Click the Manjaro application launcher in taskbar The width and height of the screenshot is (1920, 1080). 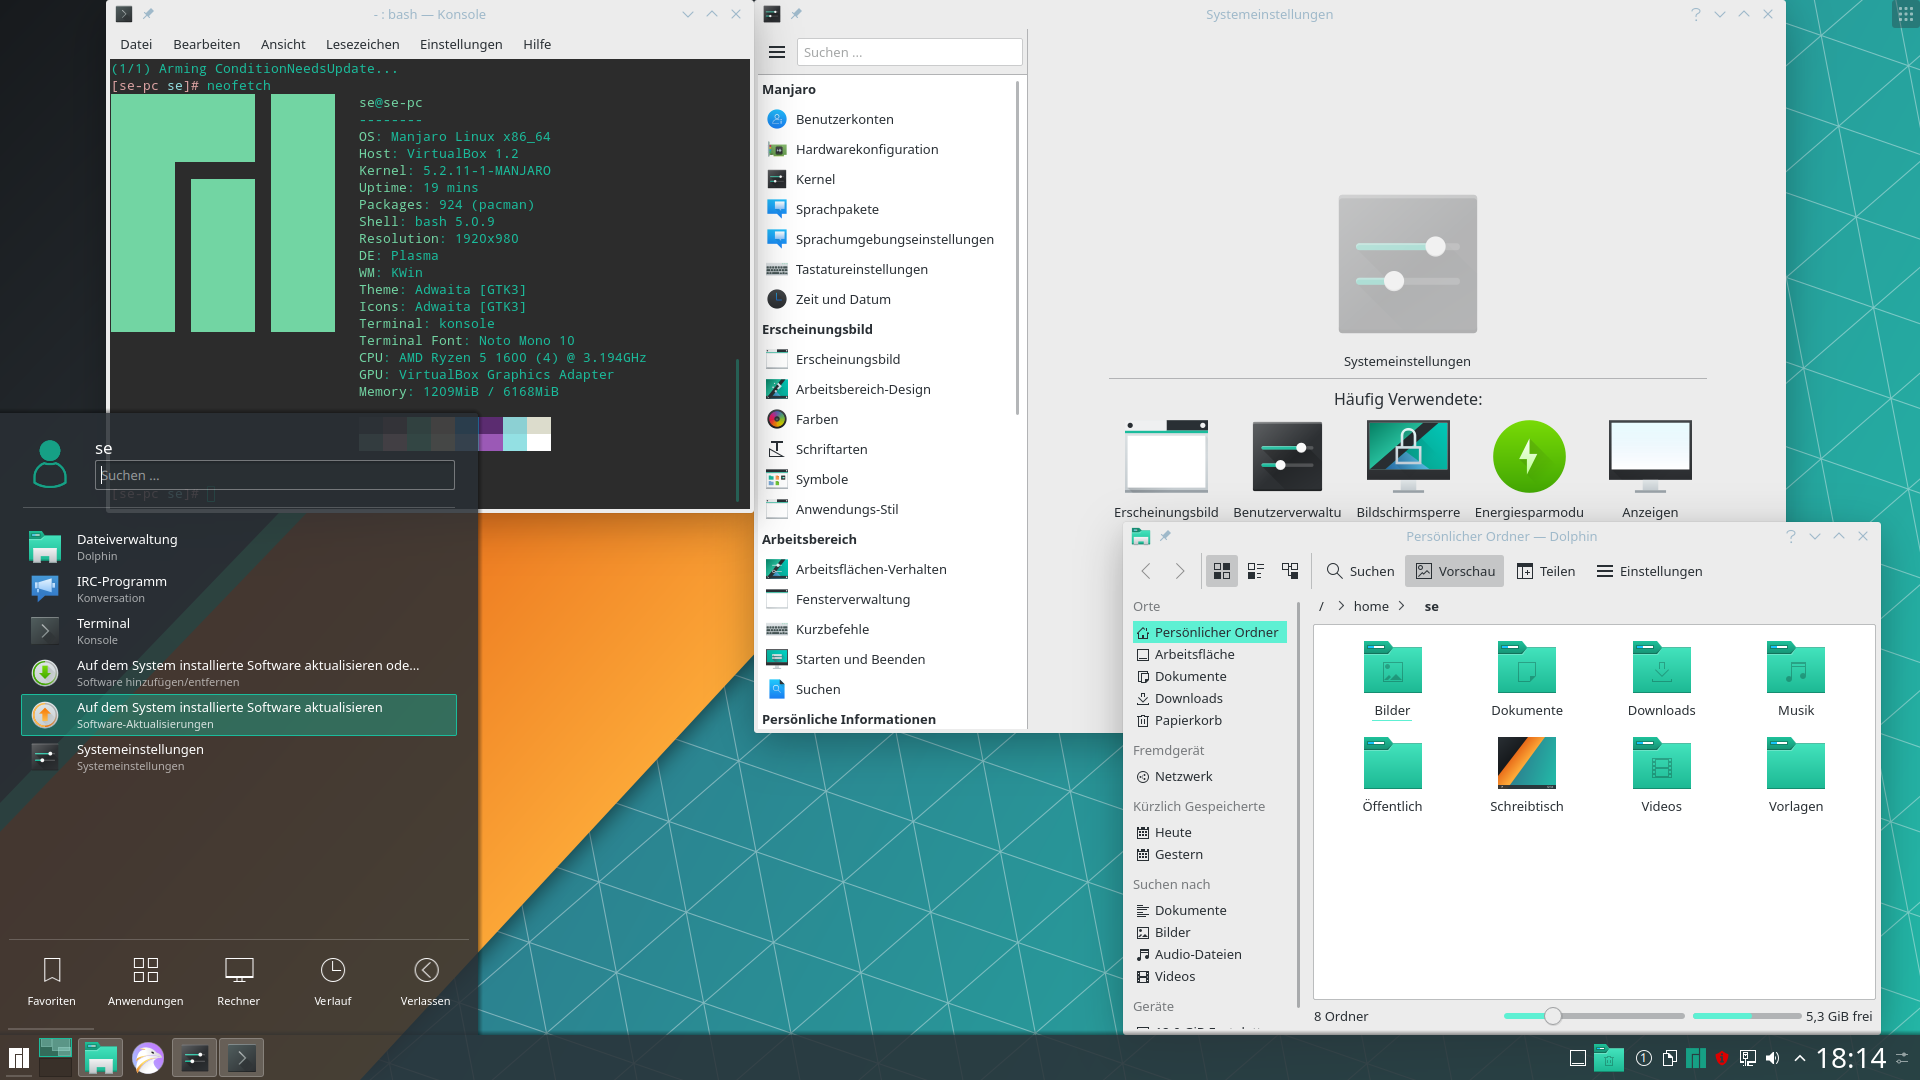[18, 1058]
